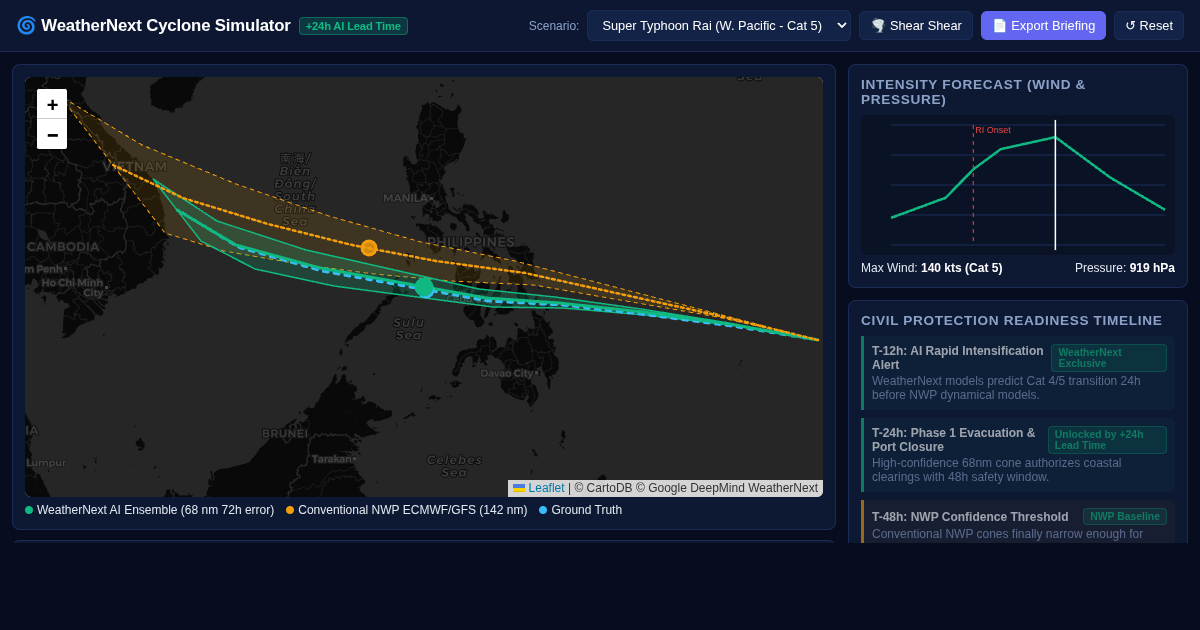
Task: Click the MANILA label on the map
Action: point(405,198)
